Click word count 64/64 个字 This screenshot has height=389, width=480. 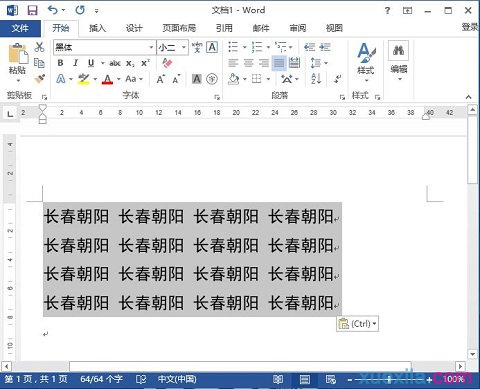(101, 379)
